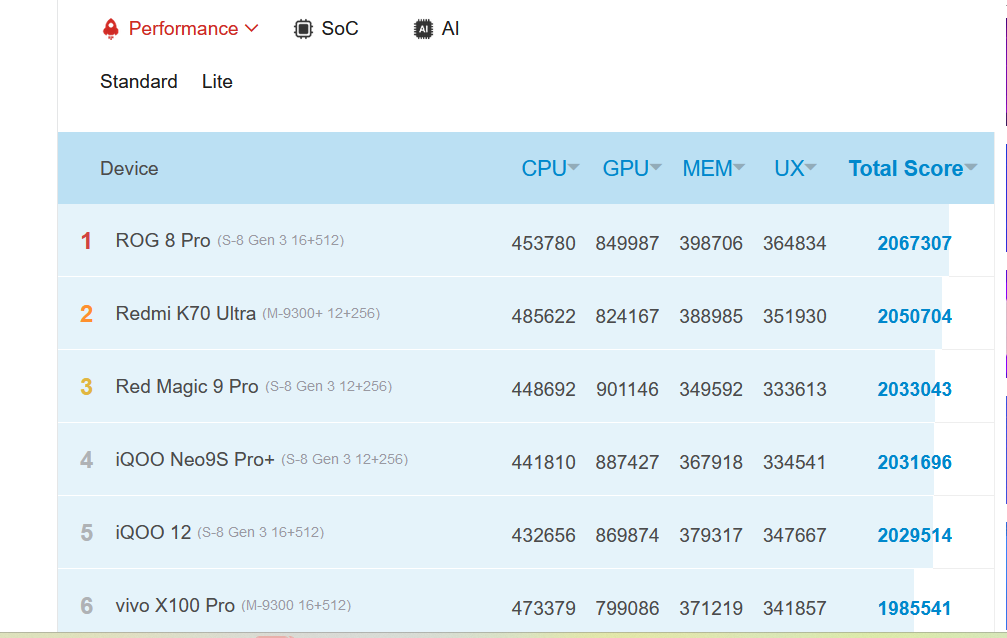
Task: Click vivo X100 Pro spec M-9300 16+512
Action: (296, 605)
